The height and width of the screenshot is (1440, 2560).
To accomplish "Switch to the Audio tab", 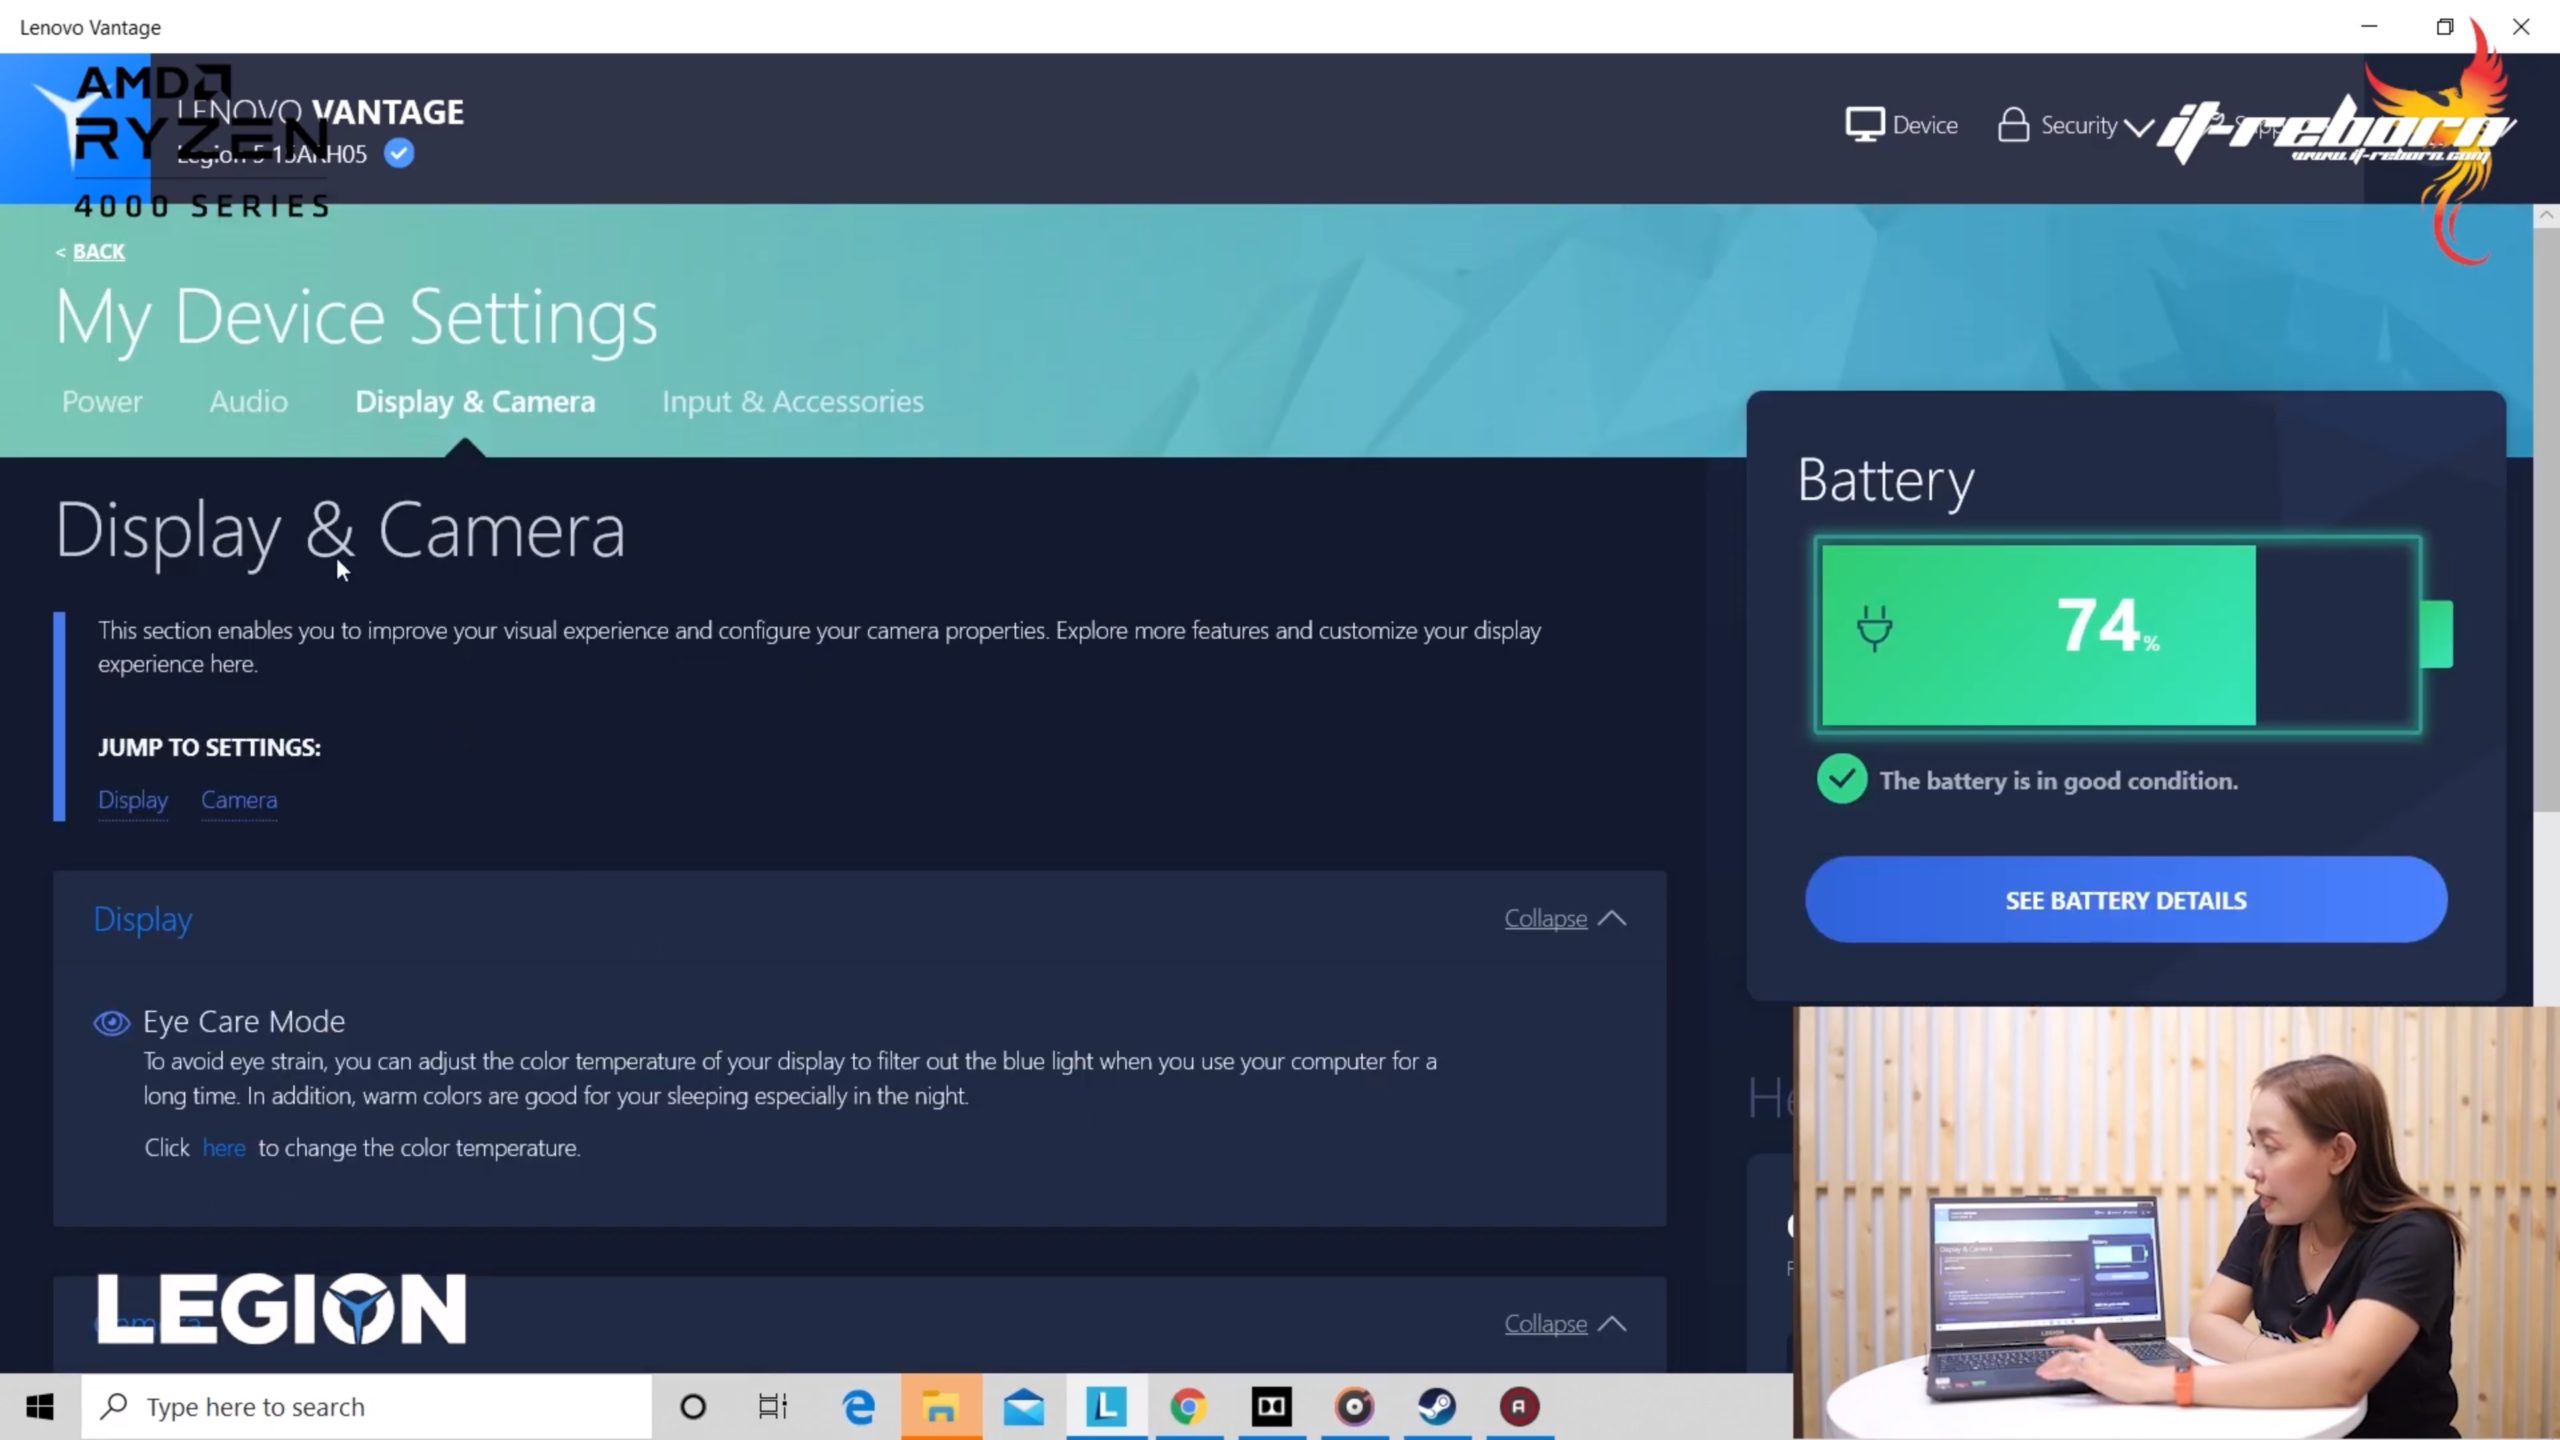I will (248, 402).
